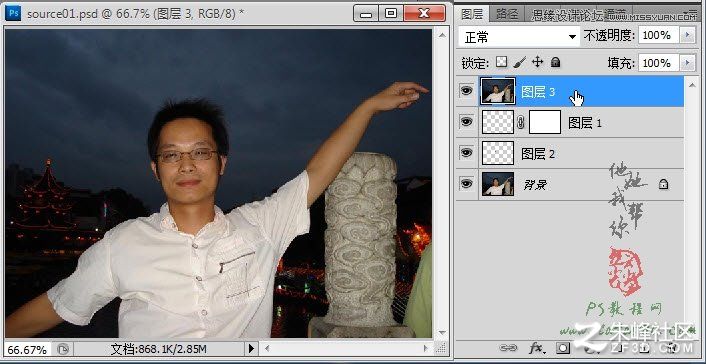Add a layer mask with mask icon
The width and height of the screenshot is (706, 364).
pos(563,348)
